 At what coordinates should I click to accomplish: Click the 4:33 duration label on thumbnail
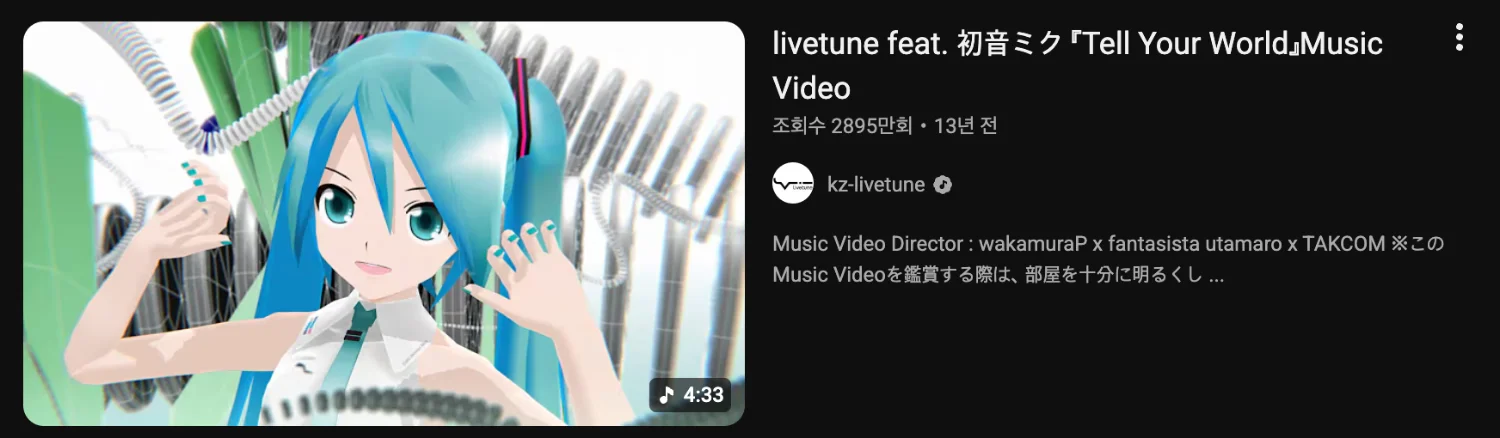point(703,395)
